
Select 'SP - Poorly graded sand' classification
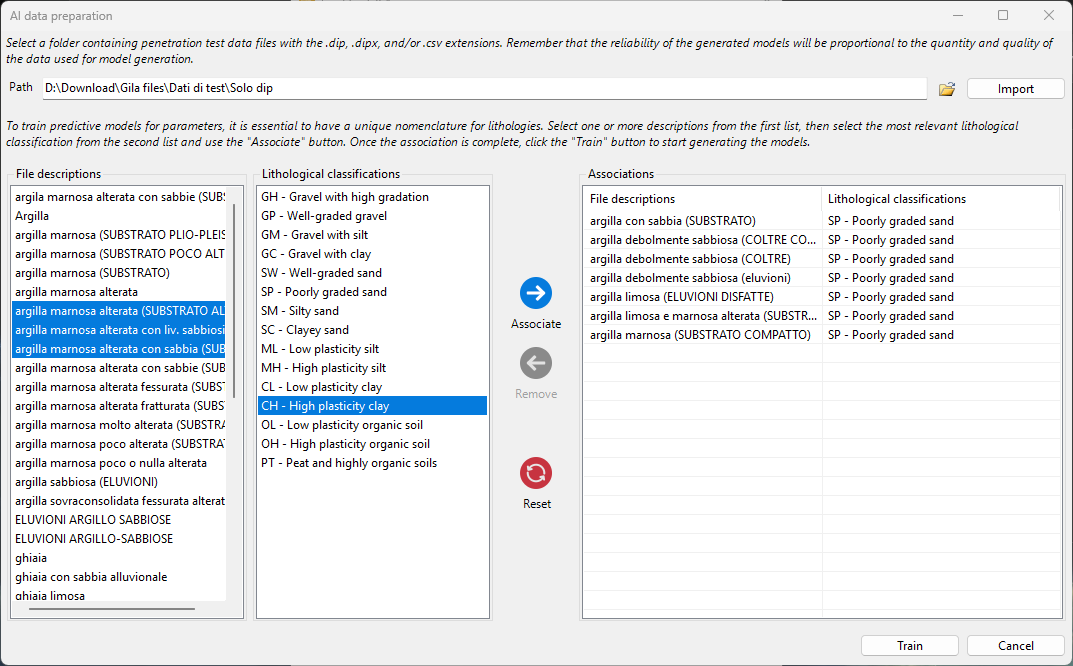[x=323, y=292]
